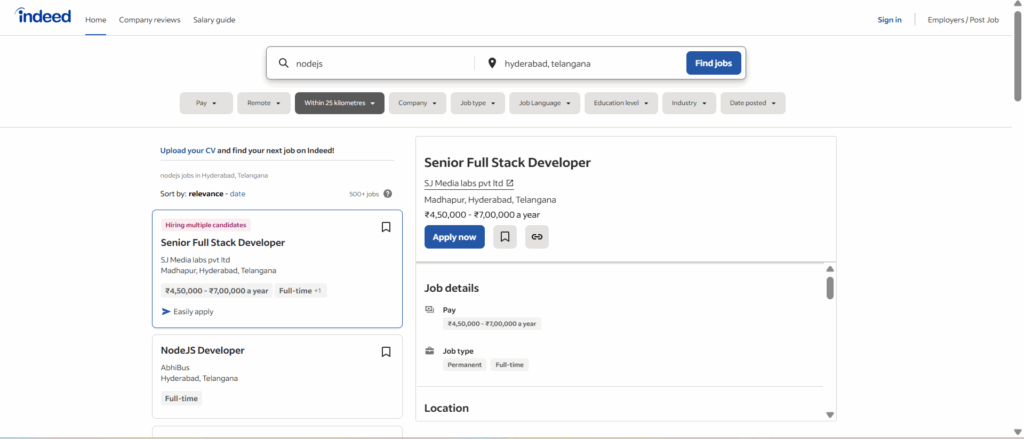This screenshot has width=1024, height=439.
Task: Save job with bookmark beside Apply now
Action: [x=505, y=237]
